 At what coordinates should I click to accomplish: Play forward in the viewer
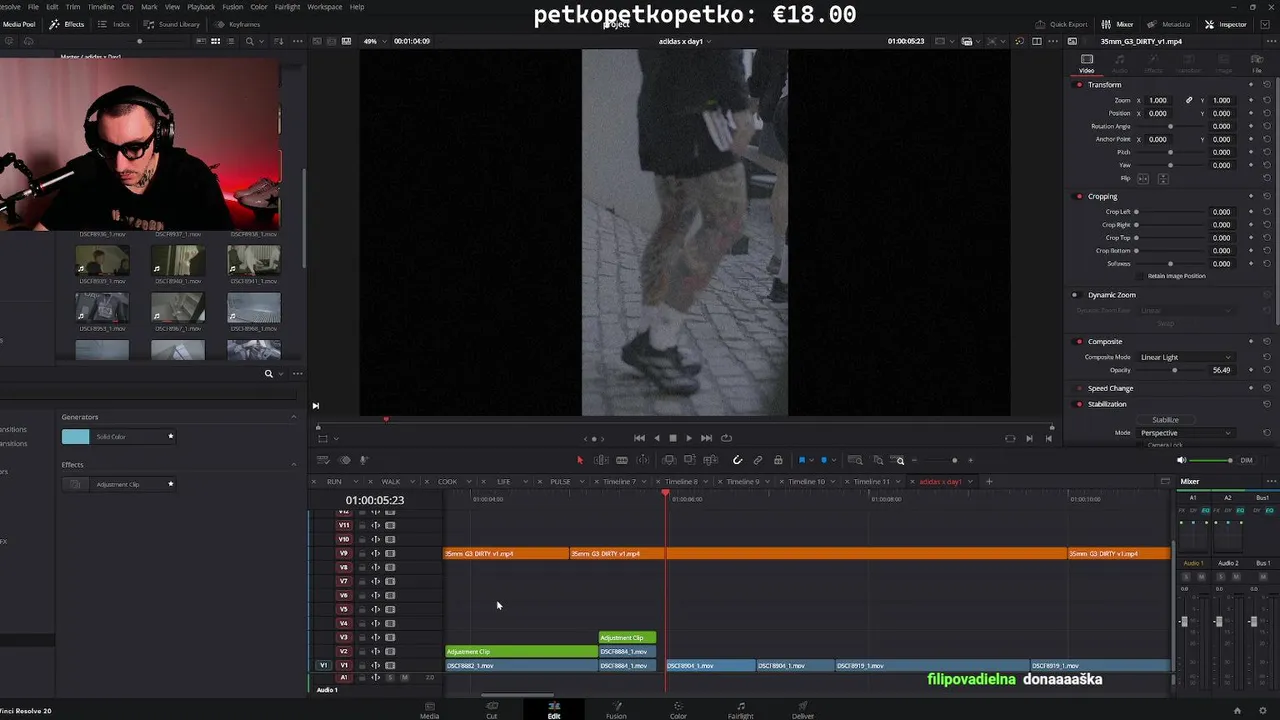pyautogui.click(x=688, y=438)
